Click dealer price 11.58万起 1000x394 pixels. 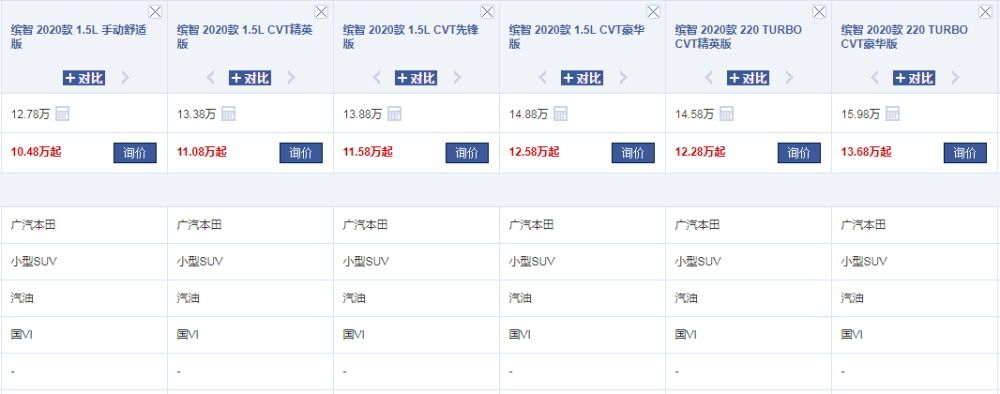pos(368,152)
